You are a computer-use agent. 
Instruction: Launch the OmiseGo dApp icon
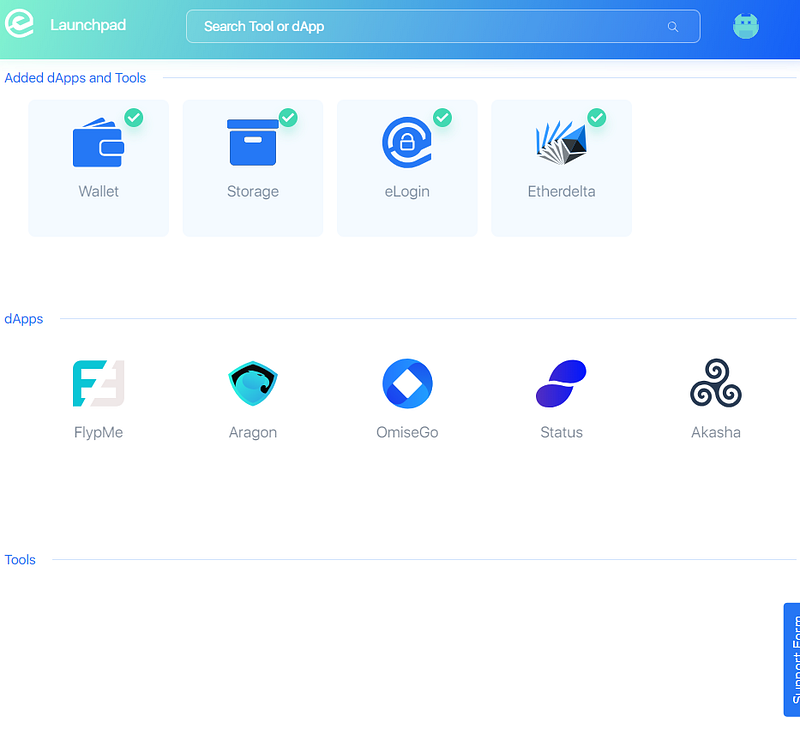tap(407, 383)
